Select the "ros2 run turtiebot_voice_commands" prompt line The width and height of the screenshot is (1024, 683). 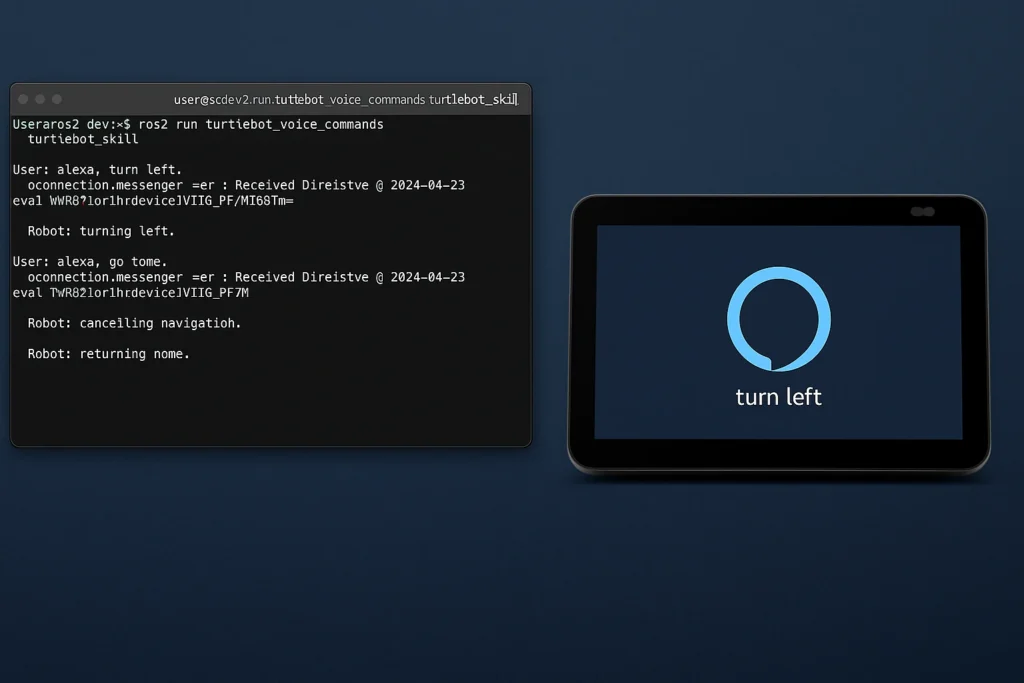[x=198, y=124]
